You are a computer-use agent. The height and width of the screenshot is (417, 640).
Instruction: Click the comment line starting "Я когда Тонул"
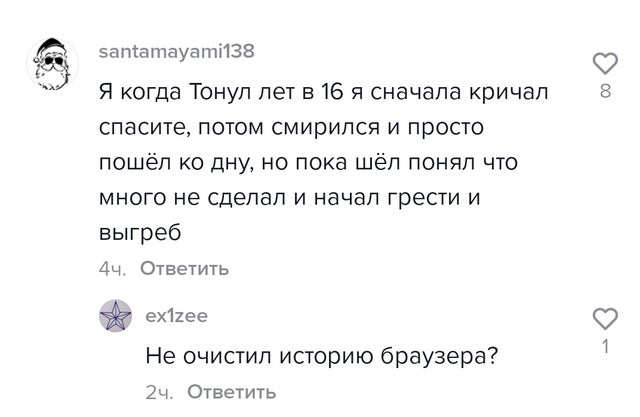pyautogui.click(x=323, y=94)
